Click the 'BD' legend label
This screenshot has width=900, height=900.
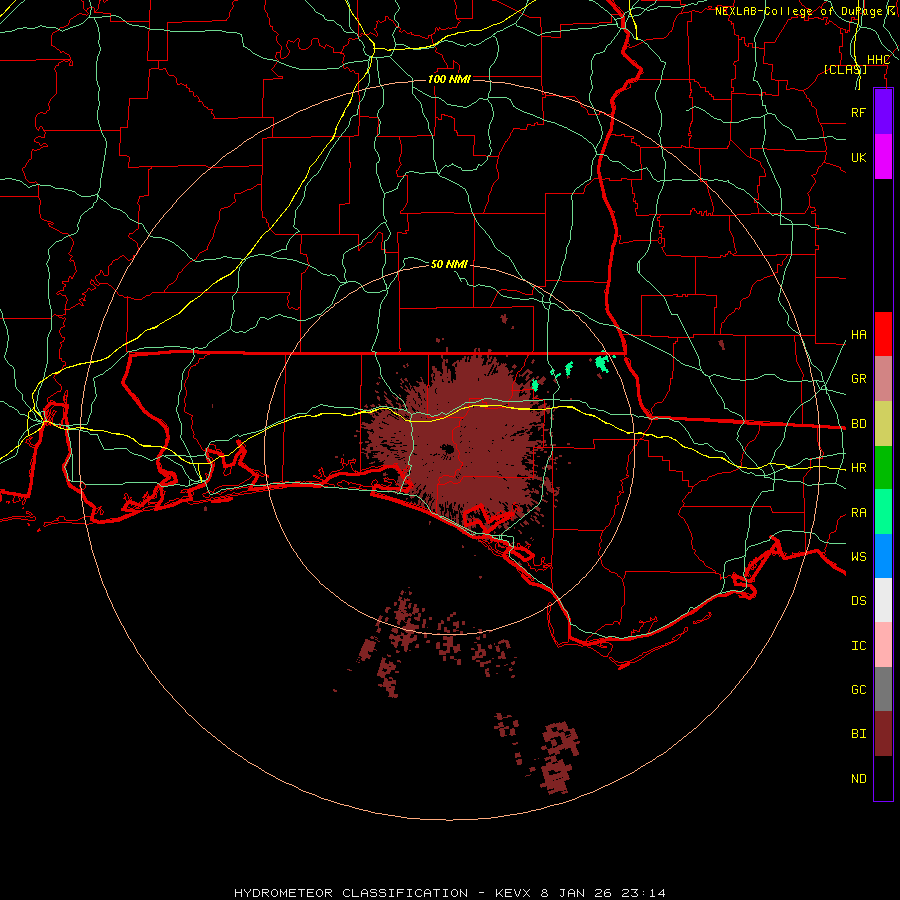(858, 424)
